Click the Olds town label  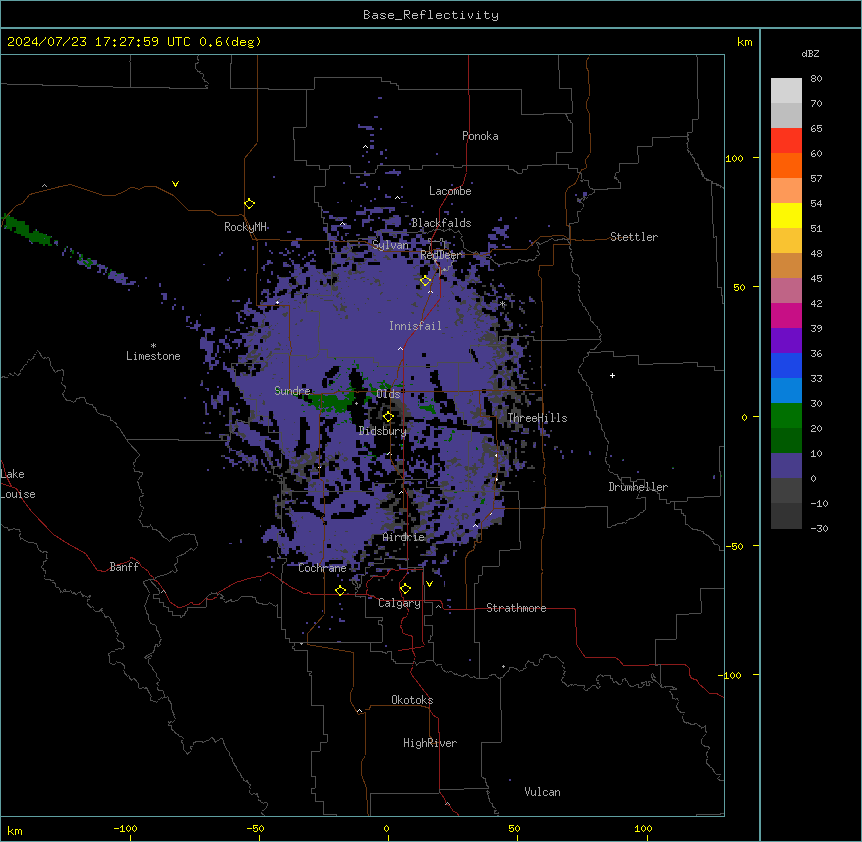click(388, 394)
